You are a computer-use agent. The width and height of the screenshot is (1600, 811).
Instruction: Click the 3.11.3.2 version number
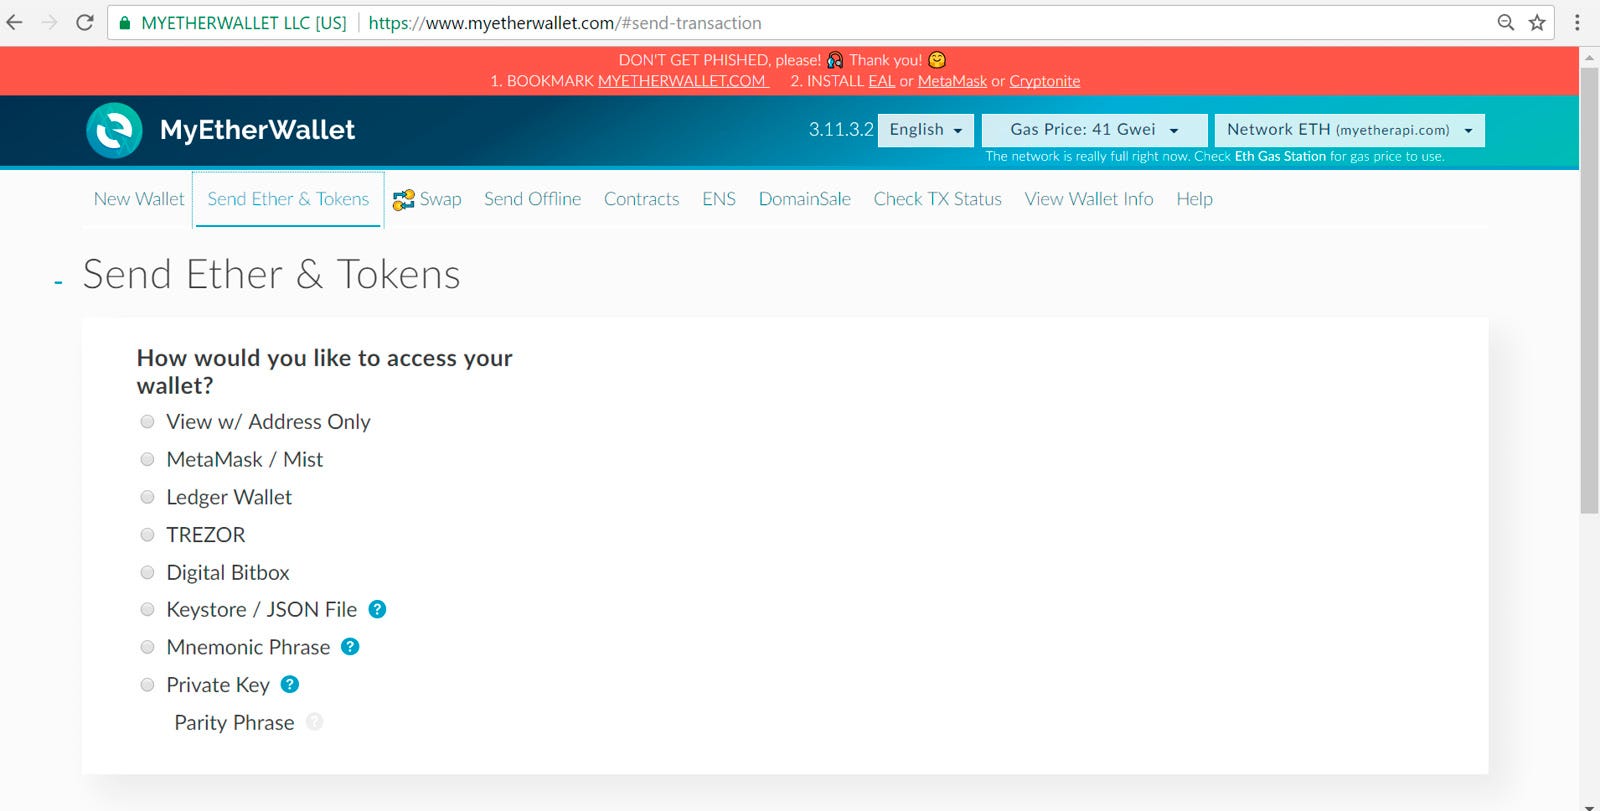coord(841,129)
